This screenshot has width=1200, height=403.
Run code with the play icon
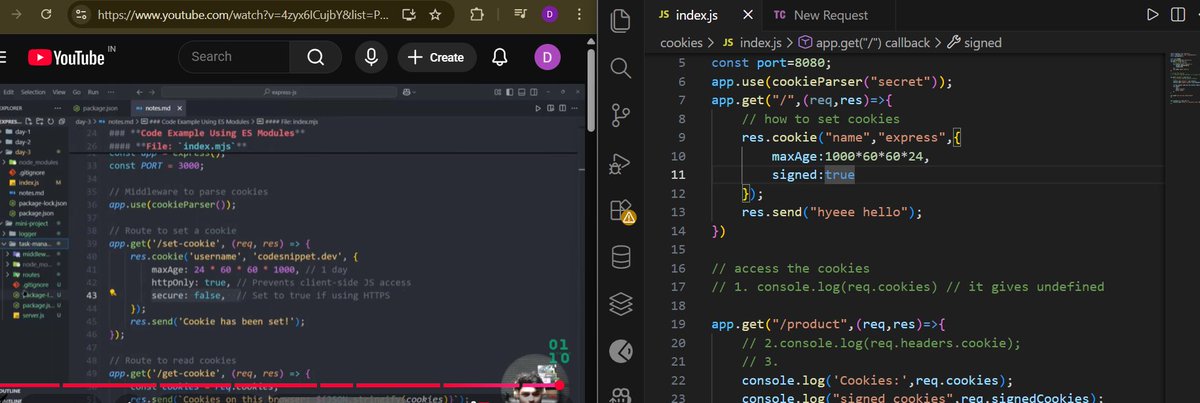coord(1152,15)
